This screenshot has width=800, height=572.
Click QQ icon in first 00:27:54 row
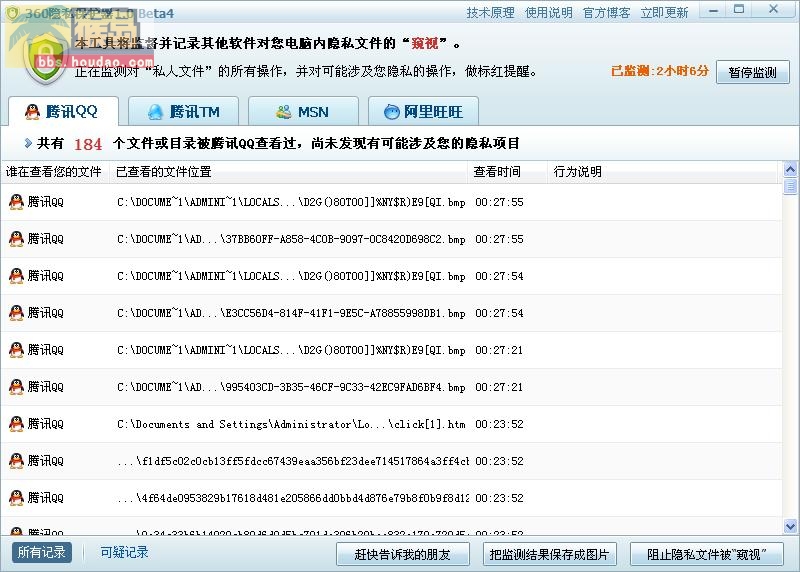[x=16, y=276]
